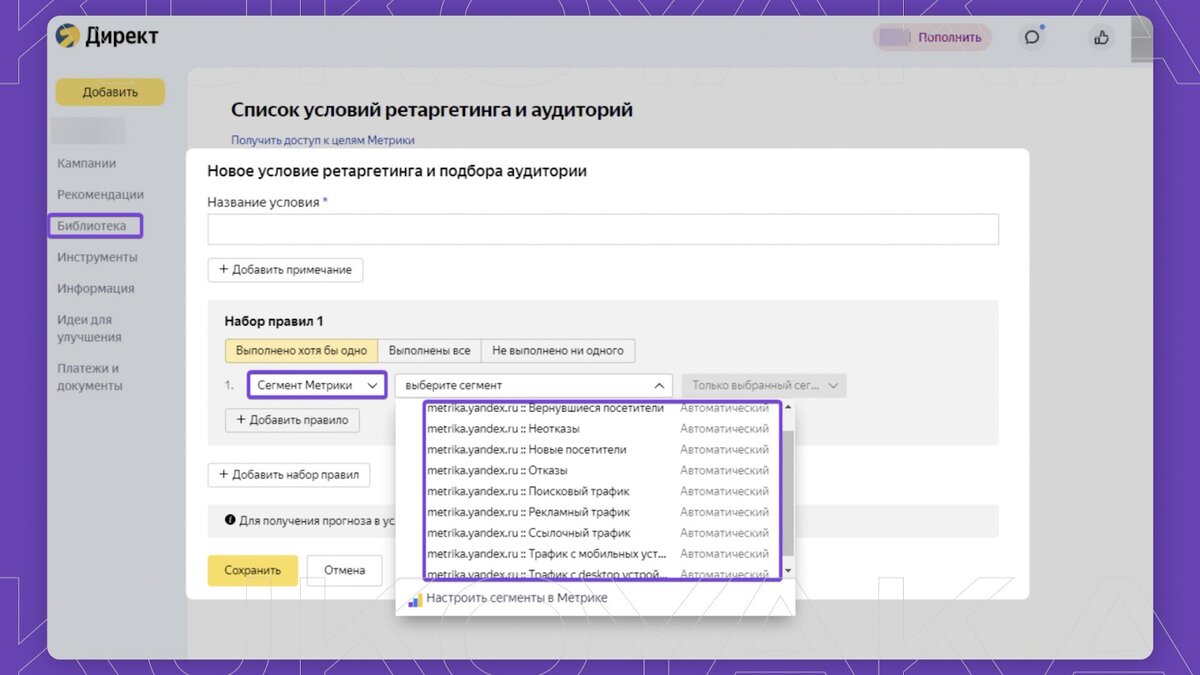Choose the Неотказы segment
The height and width of the screenshot is (675, 1200).
click(600, 429)
